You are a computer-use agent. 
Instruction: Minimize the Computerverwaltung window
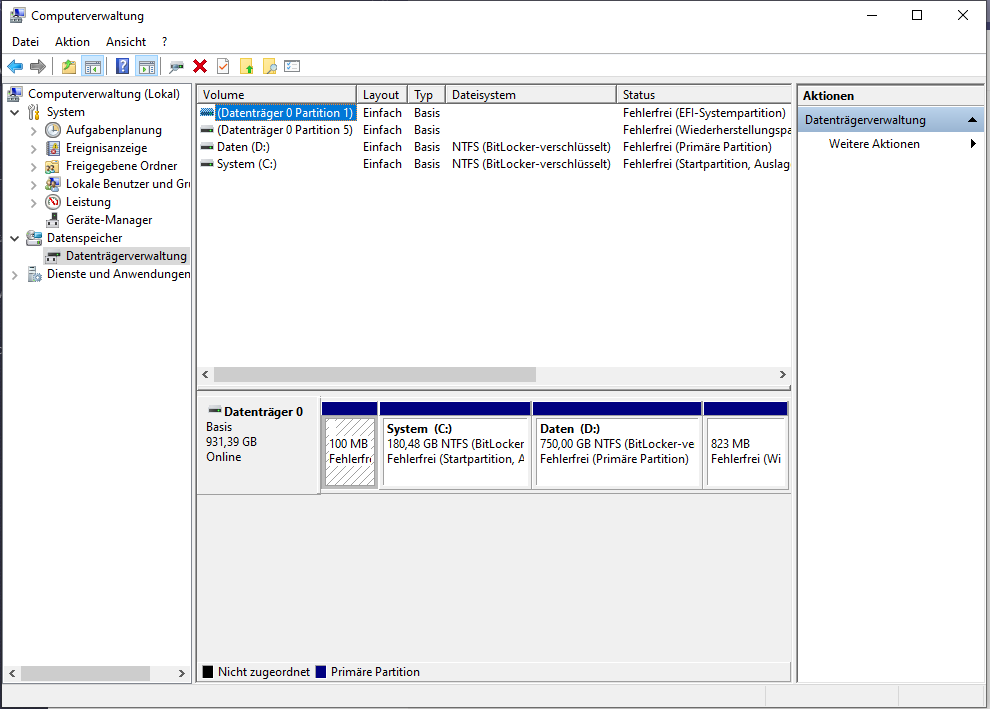[872, 15]
